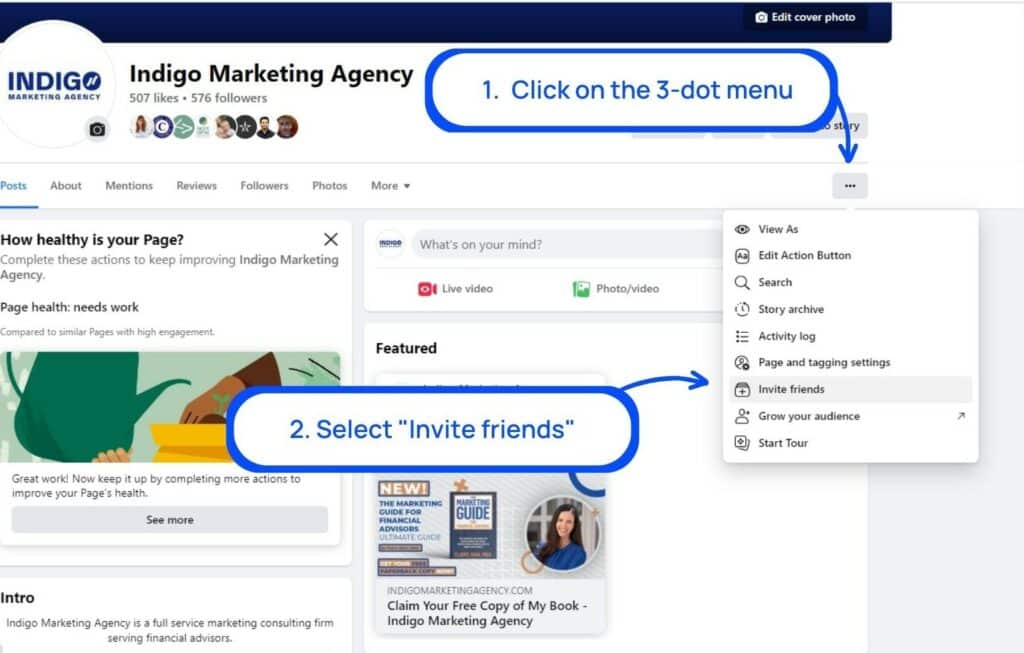Click the Grow your audience person icon

[742, 416]
